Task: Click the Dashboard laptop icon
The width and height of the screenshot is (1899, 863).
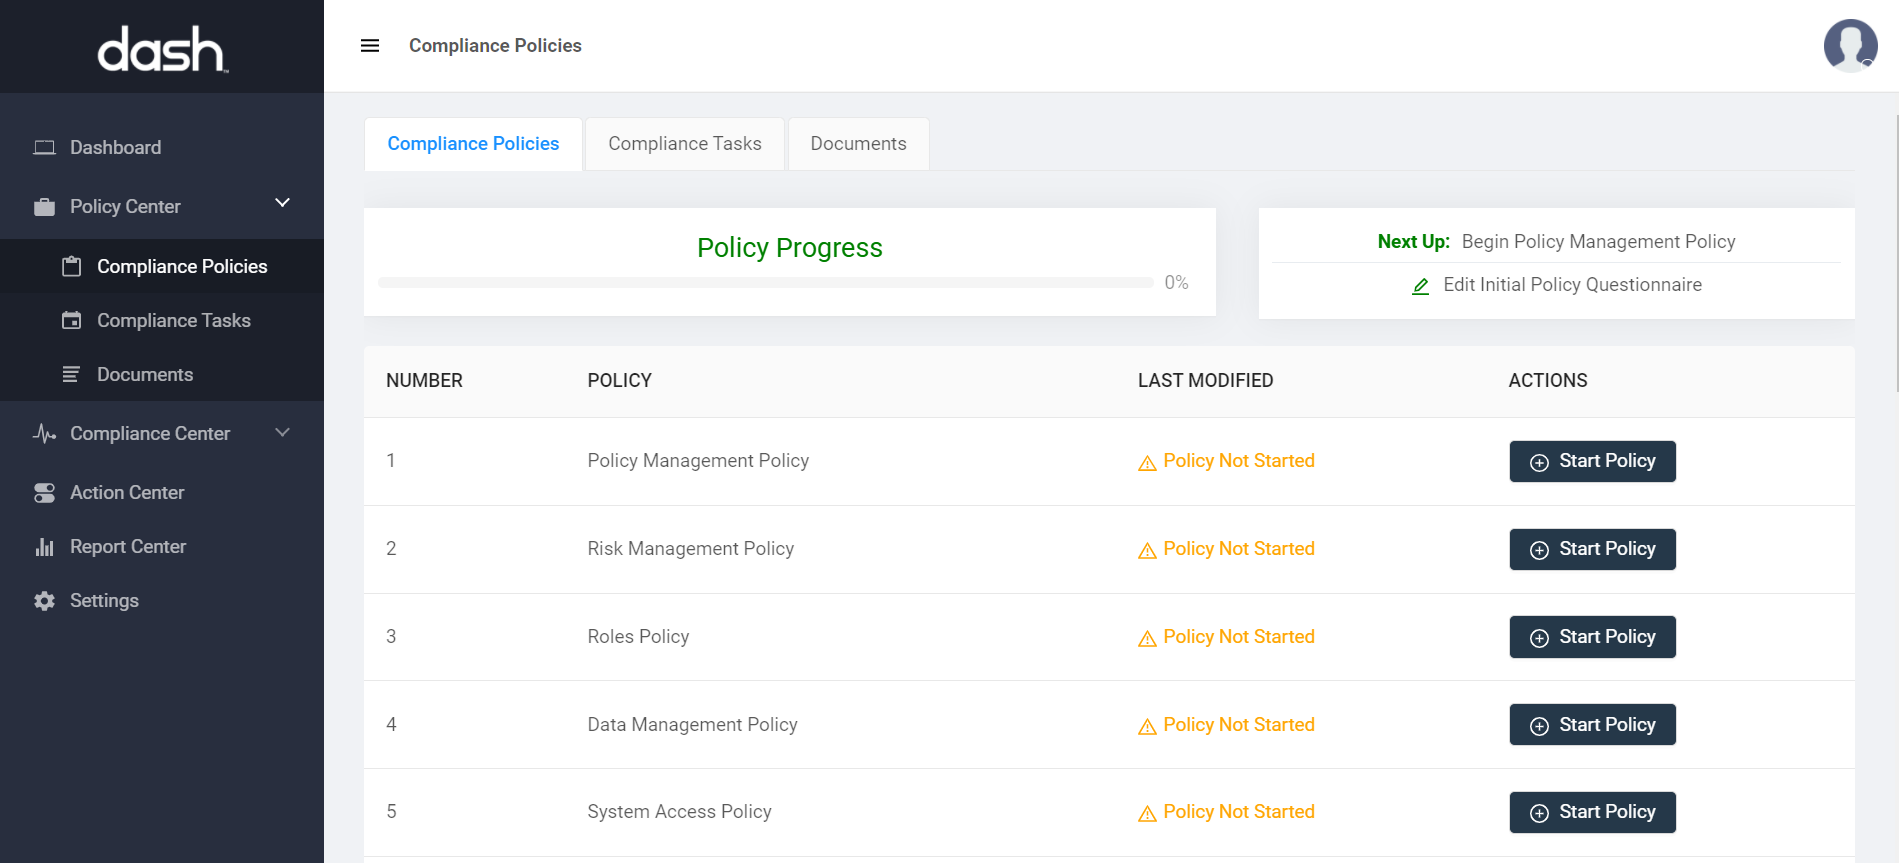Action: point(44,148)
